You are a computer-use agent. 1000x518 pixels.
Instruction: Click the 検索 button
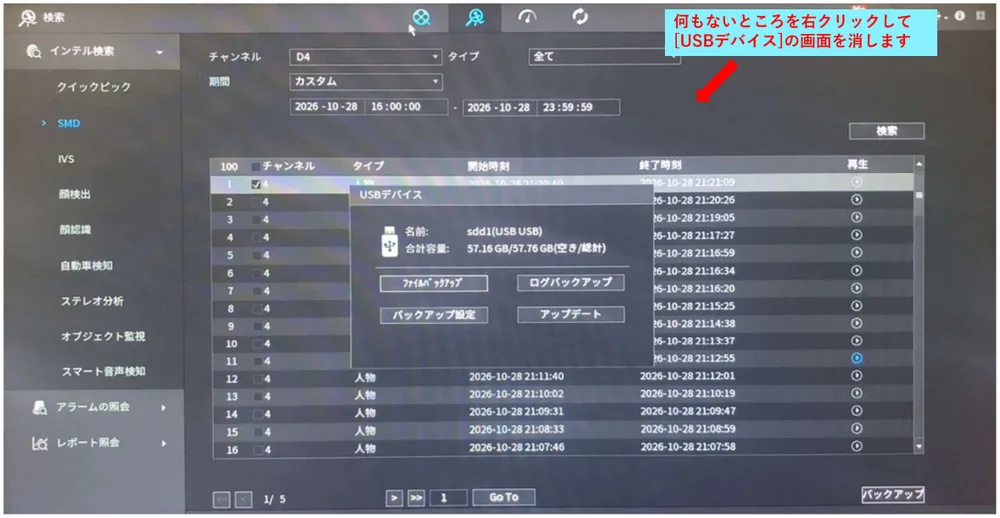(886, 131)
